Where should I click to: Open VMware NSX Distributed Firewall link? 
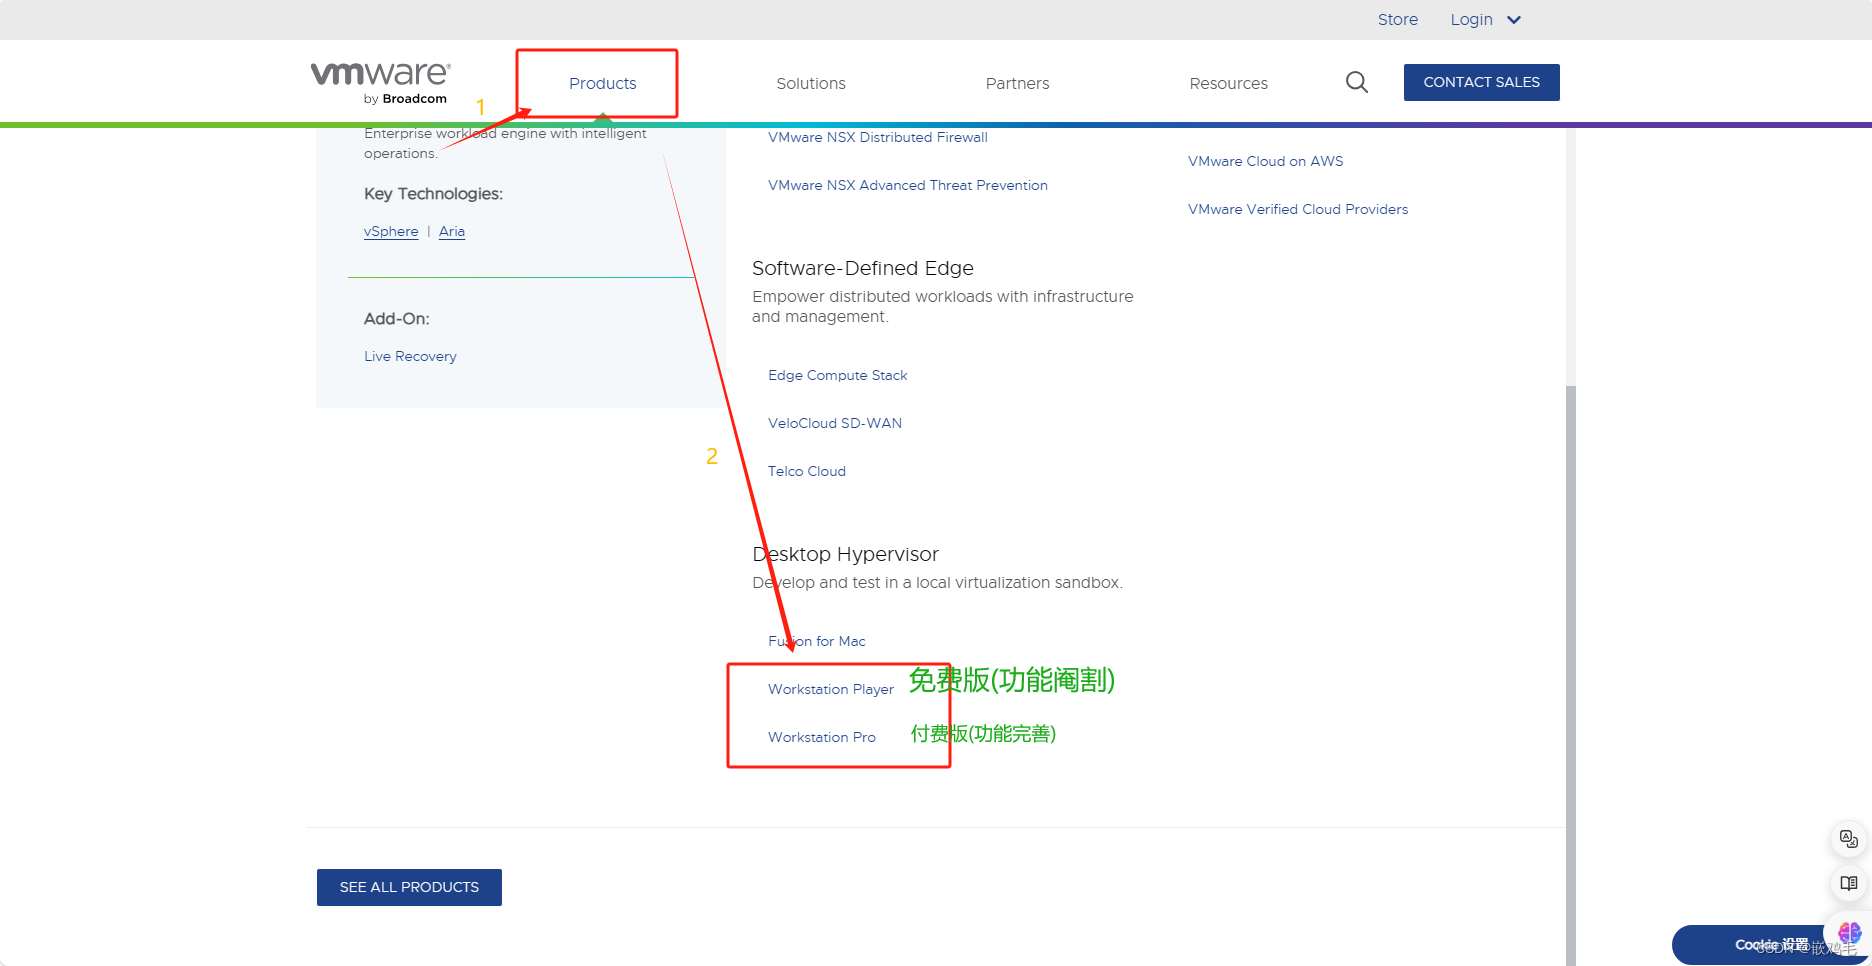click(878, 137)
